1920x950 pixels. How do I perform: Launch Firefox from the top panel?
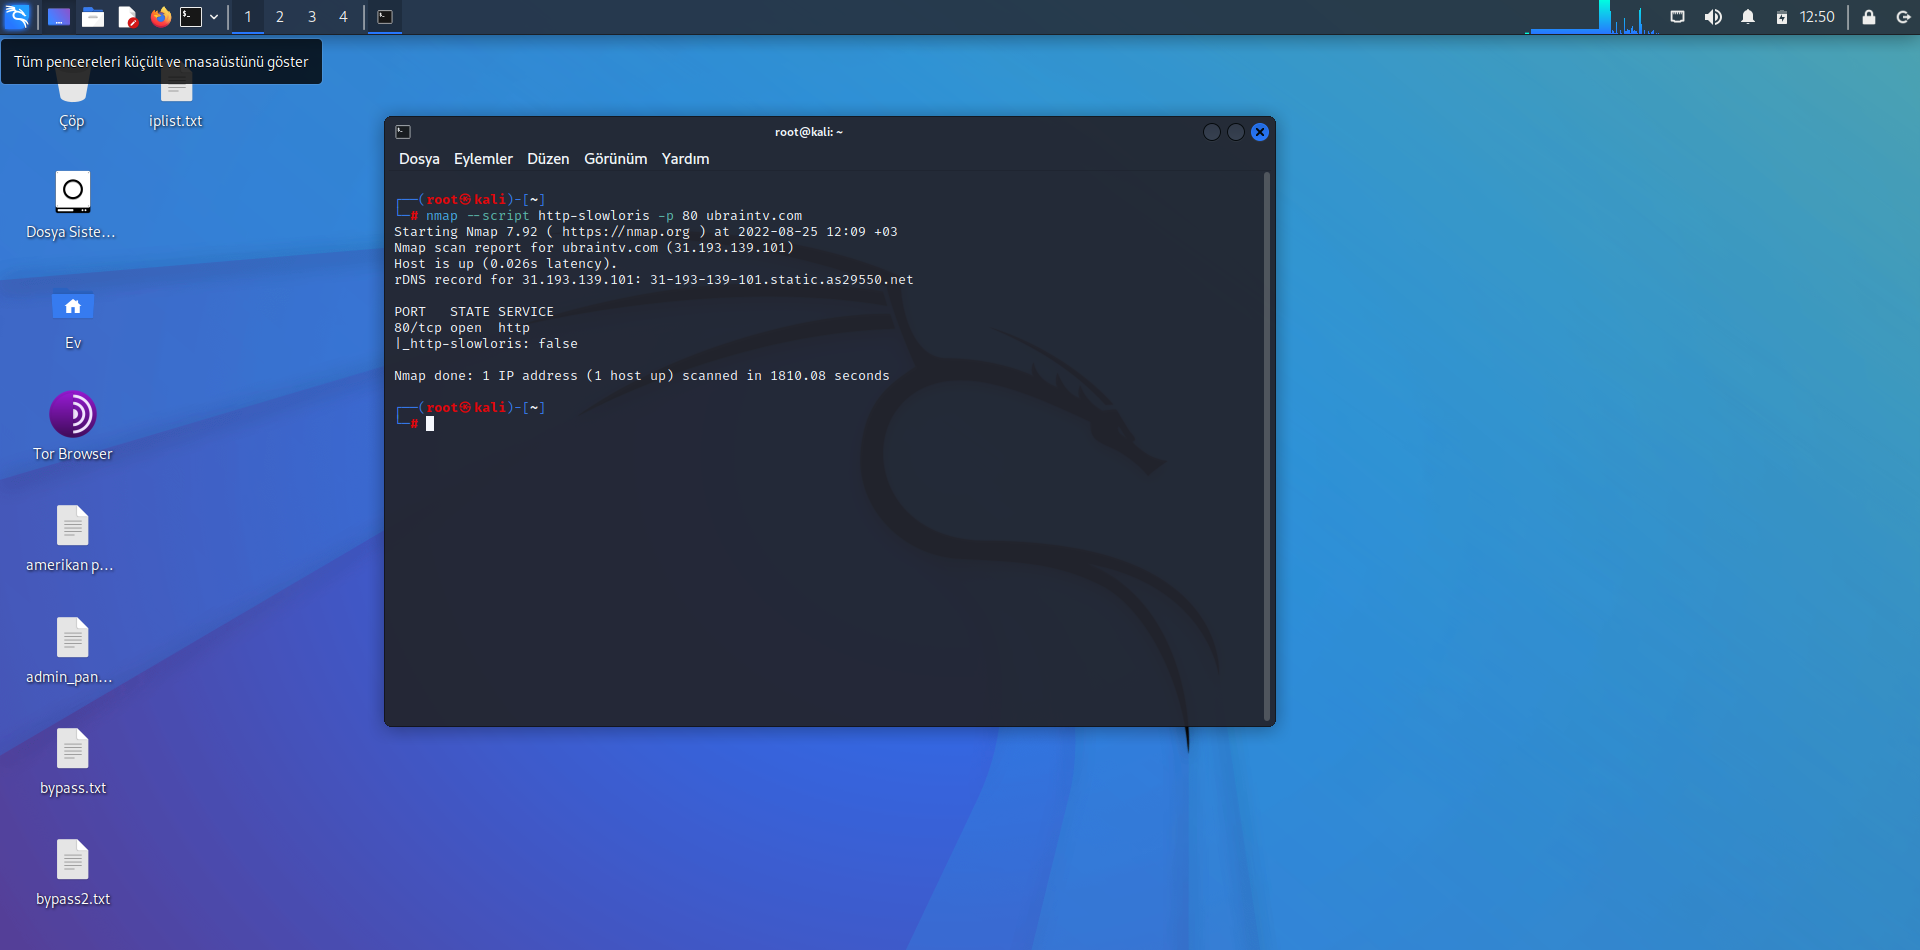click(x=160, y=17)
